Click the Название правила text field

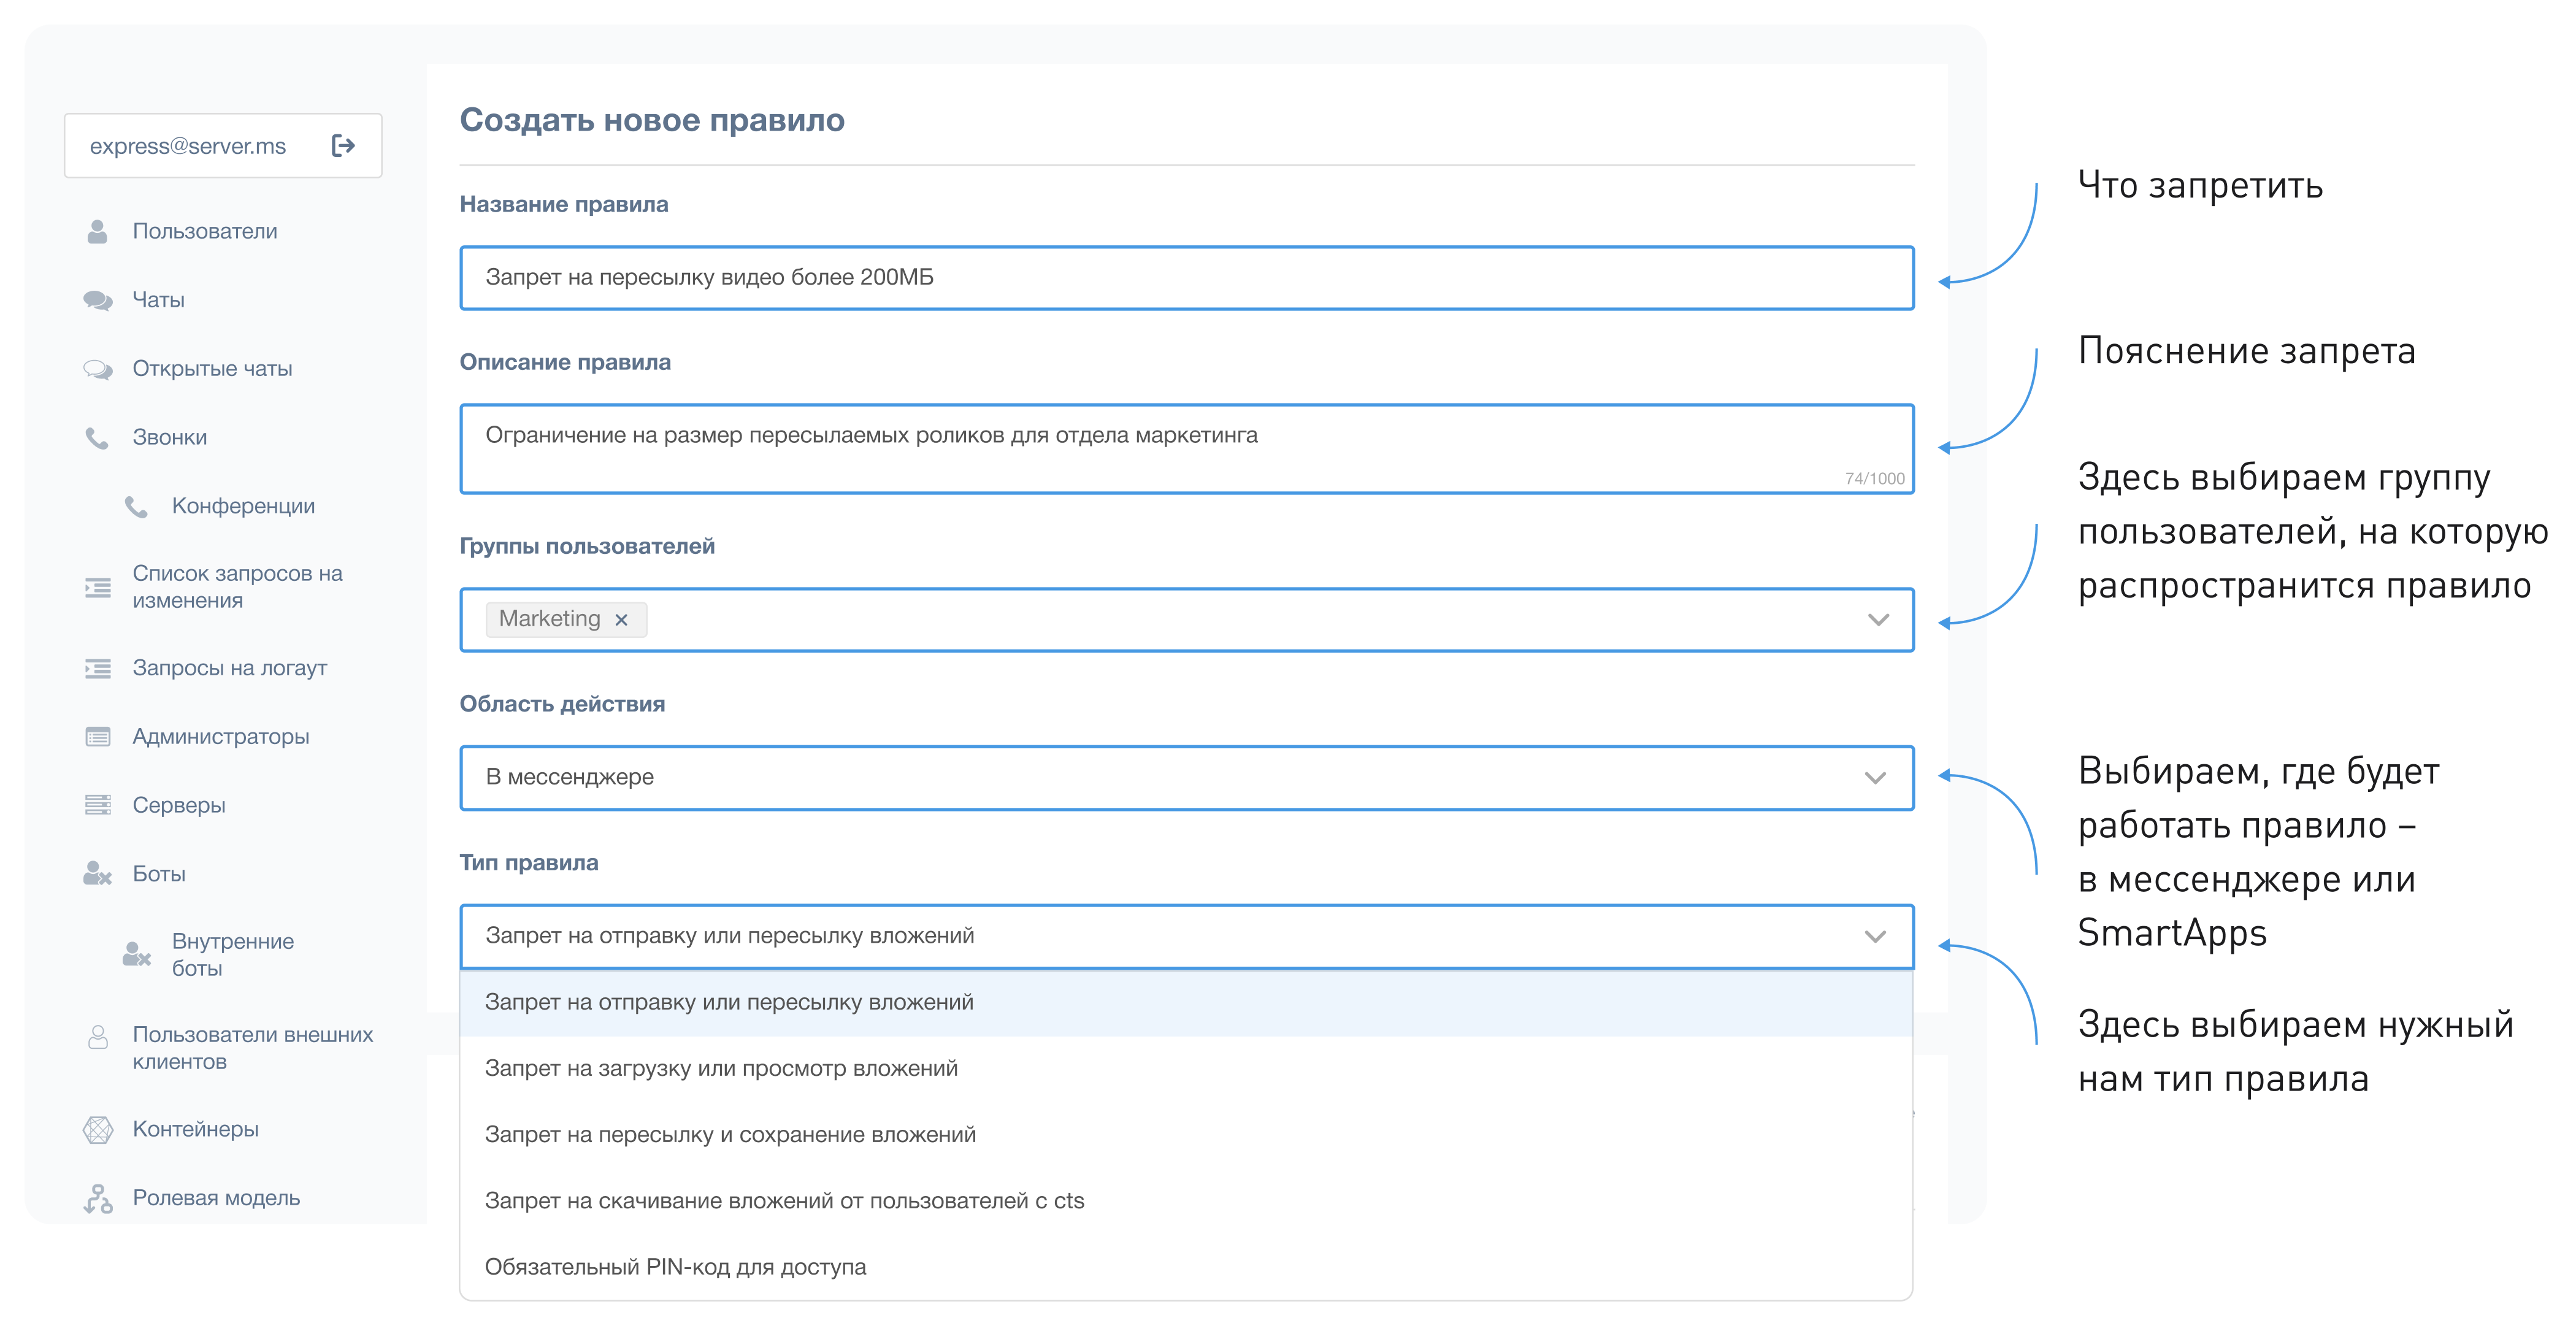point(1186,278)
